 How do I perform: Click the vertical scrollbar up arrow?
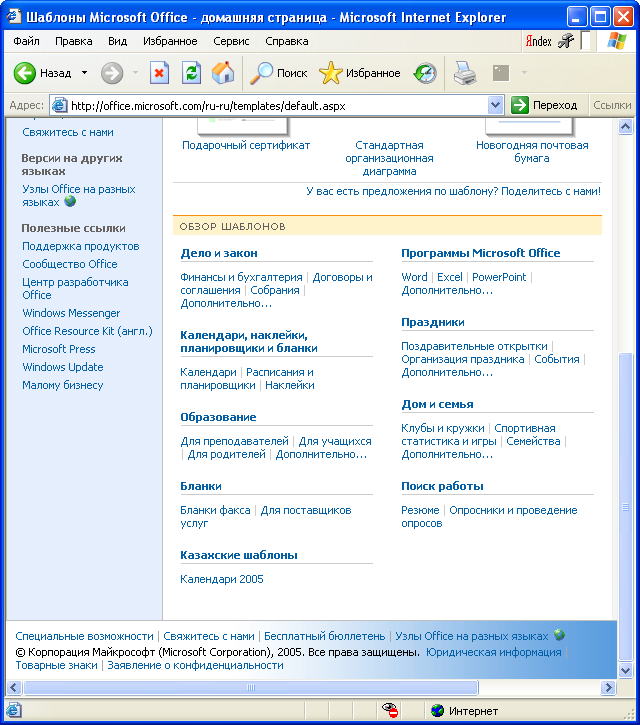tap(625, 127)
